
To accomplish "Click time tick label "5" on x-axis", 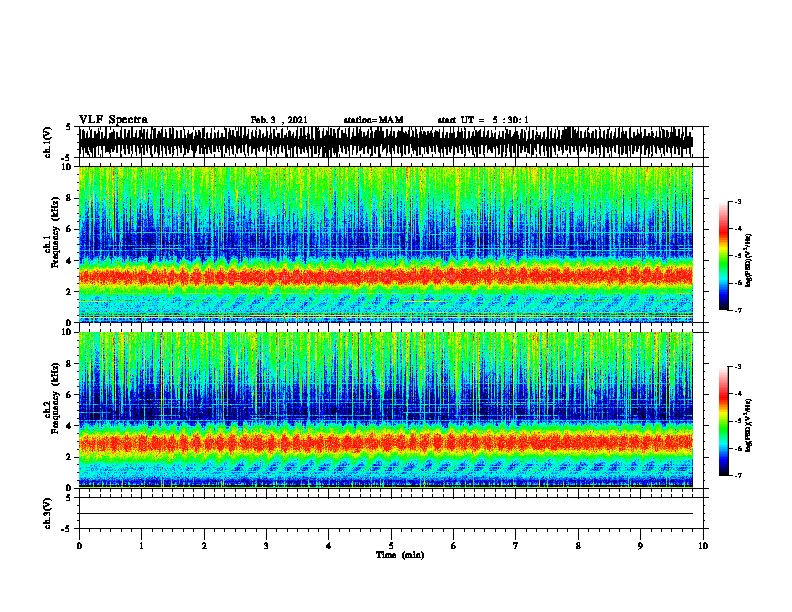I will click(x=391, y=546).
